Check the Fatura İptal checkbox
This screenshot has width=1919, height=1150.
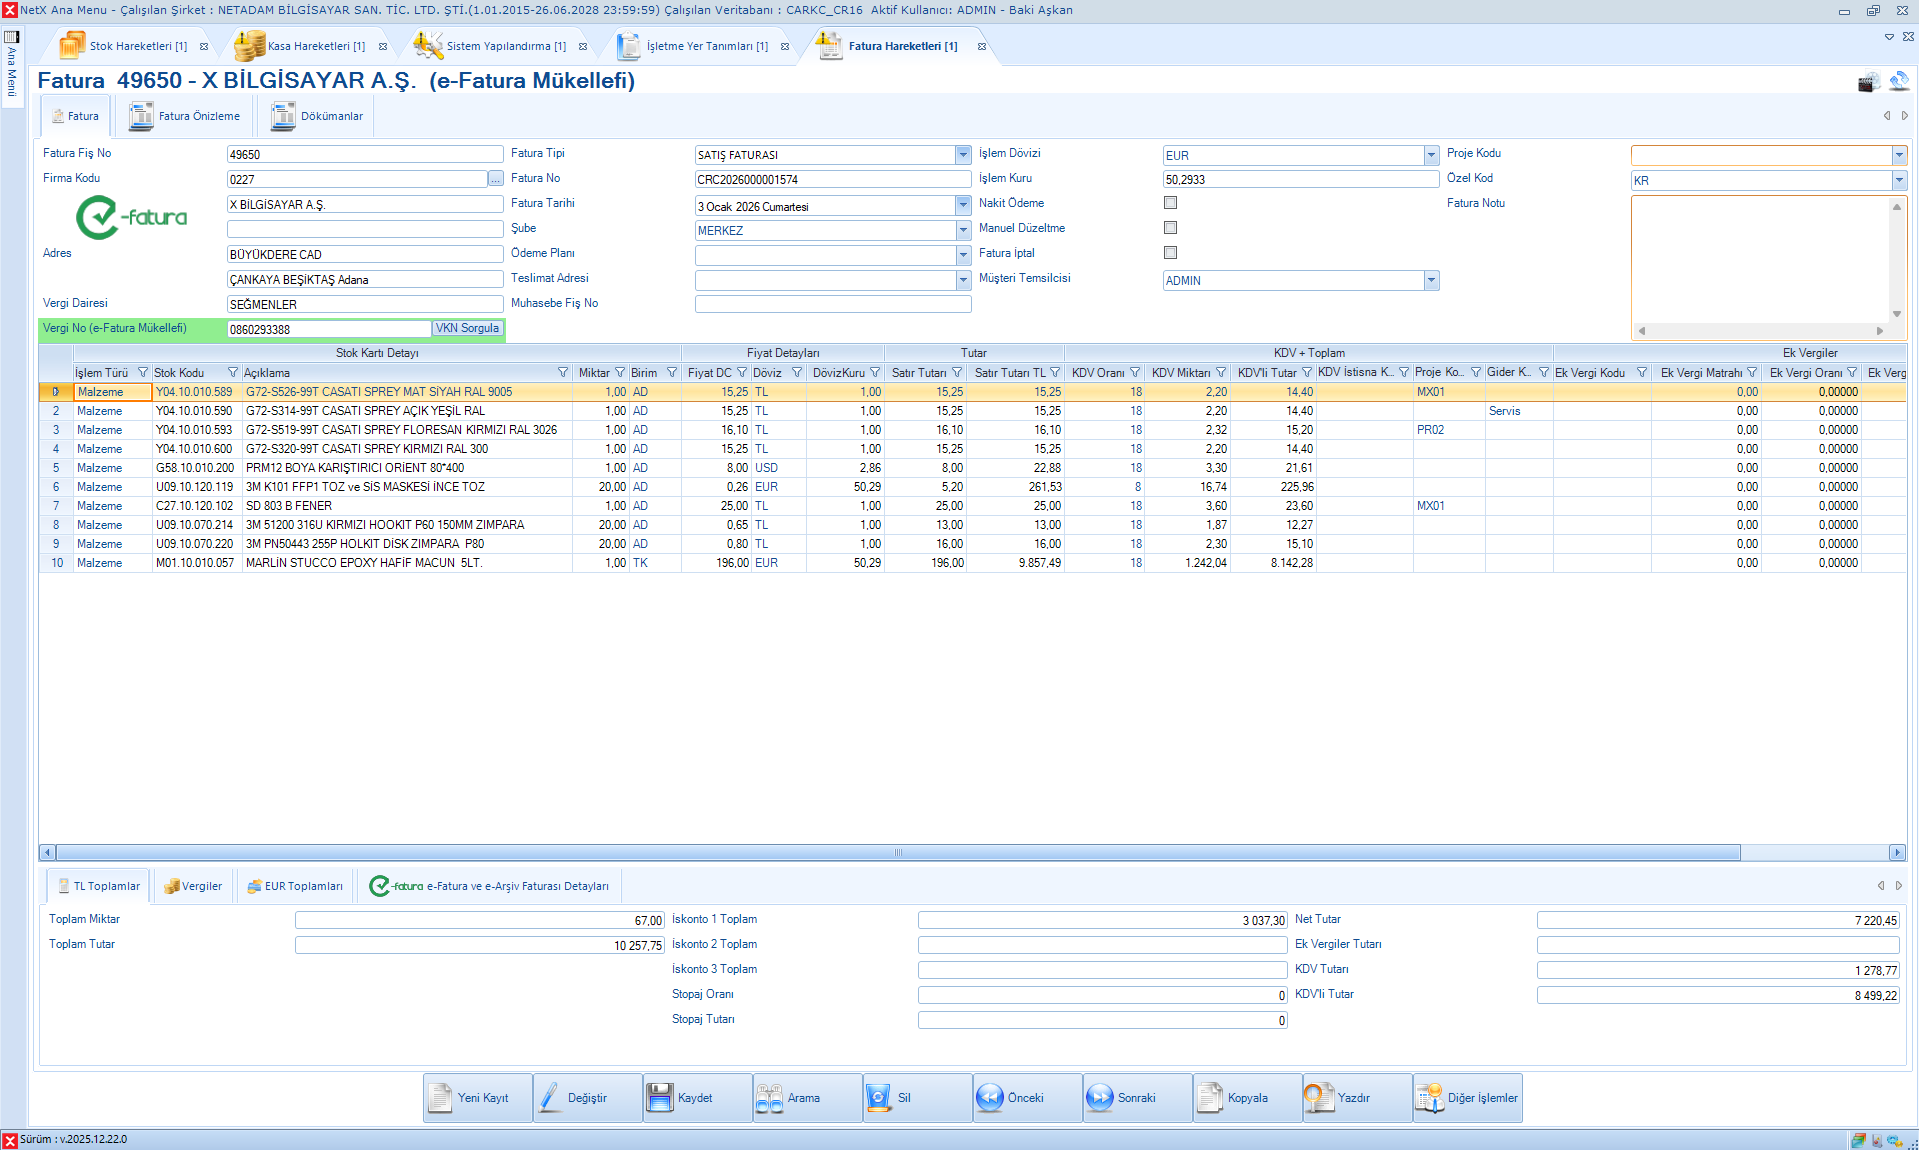pos(1170,253)
